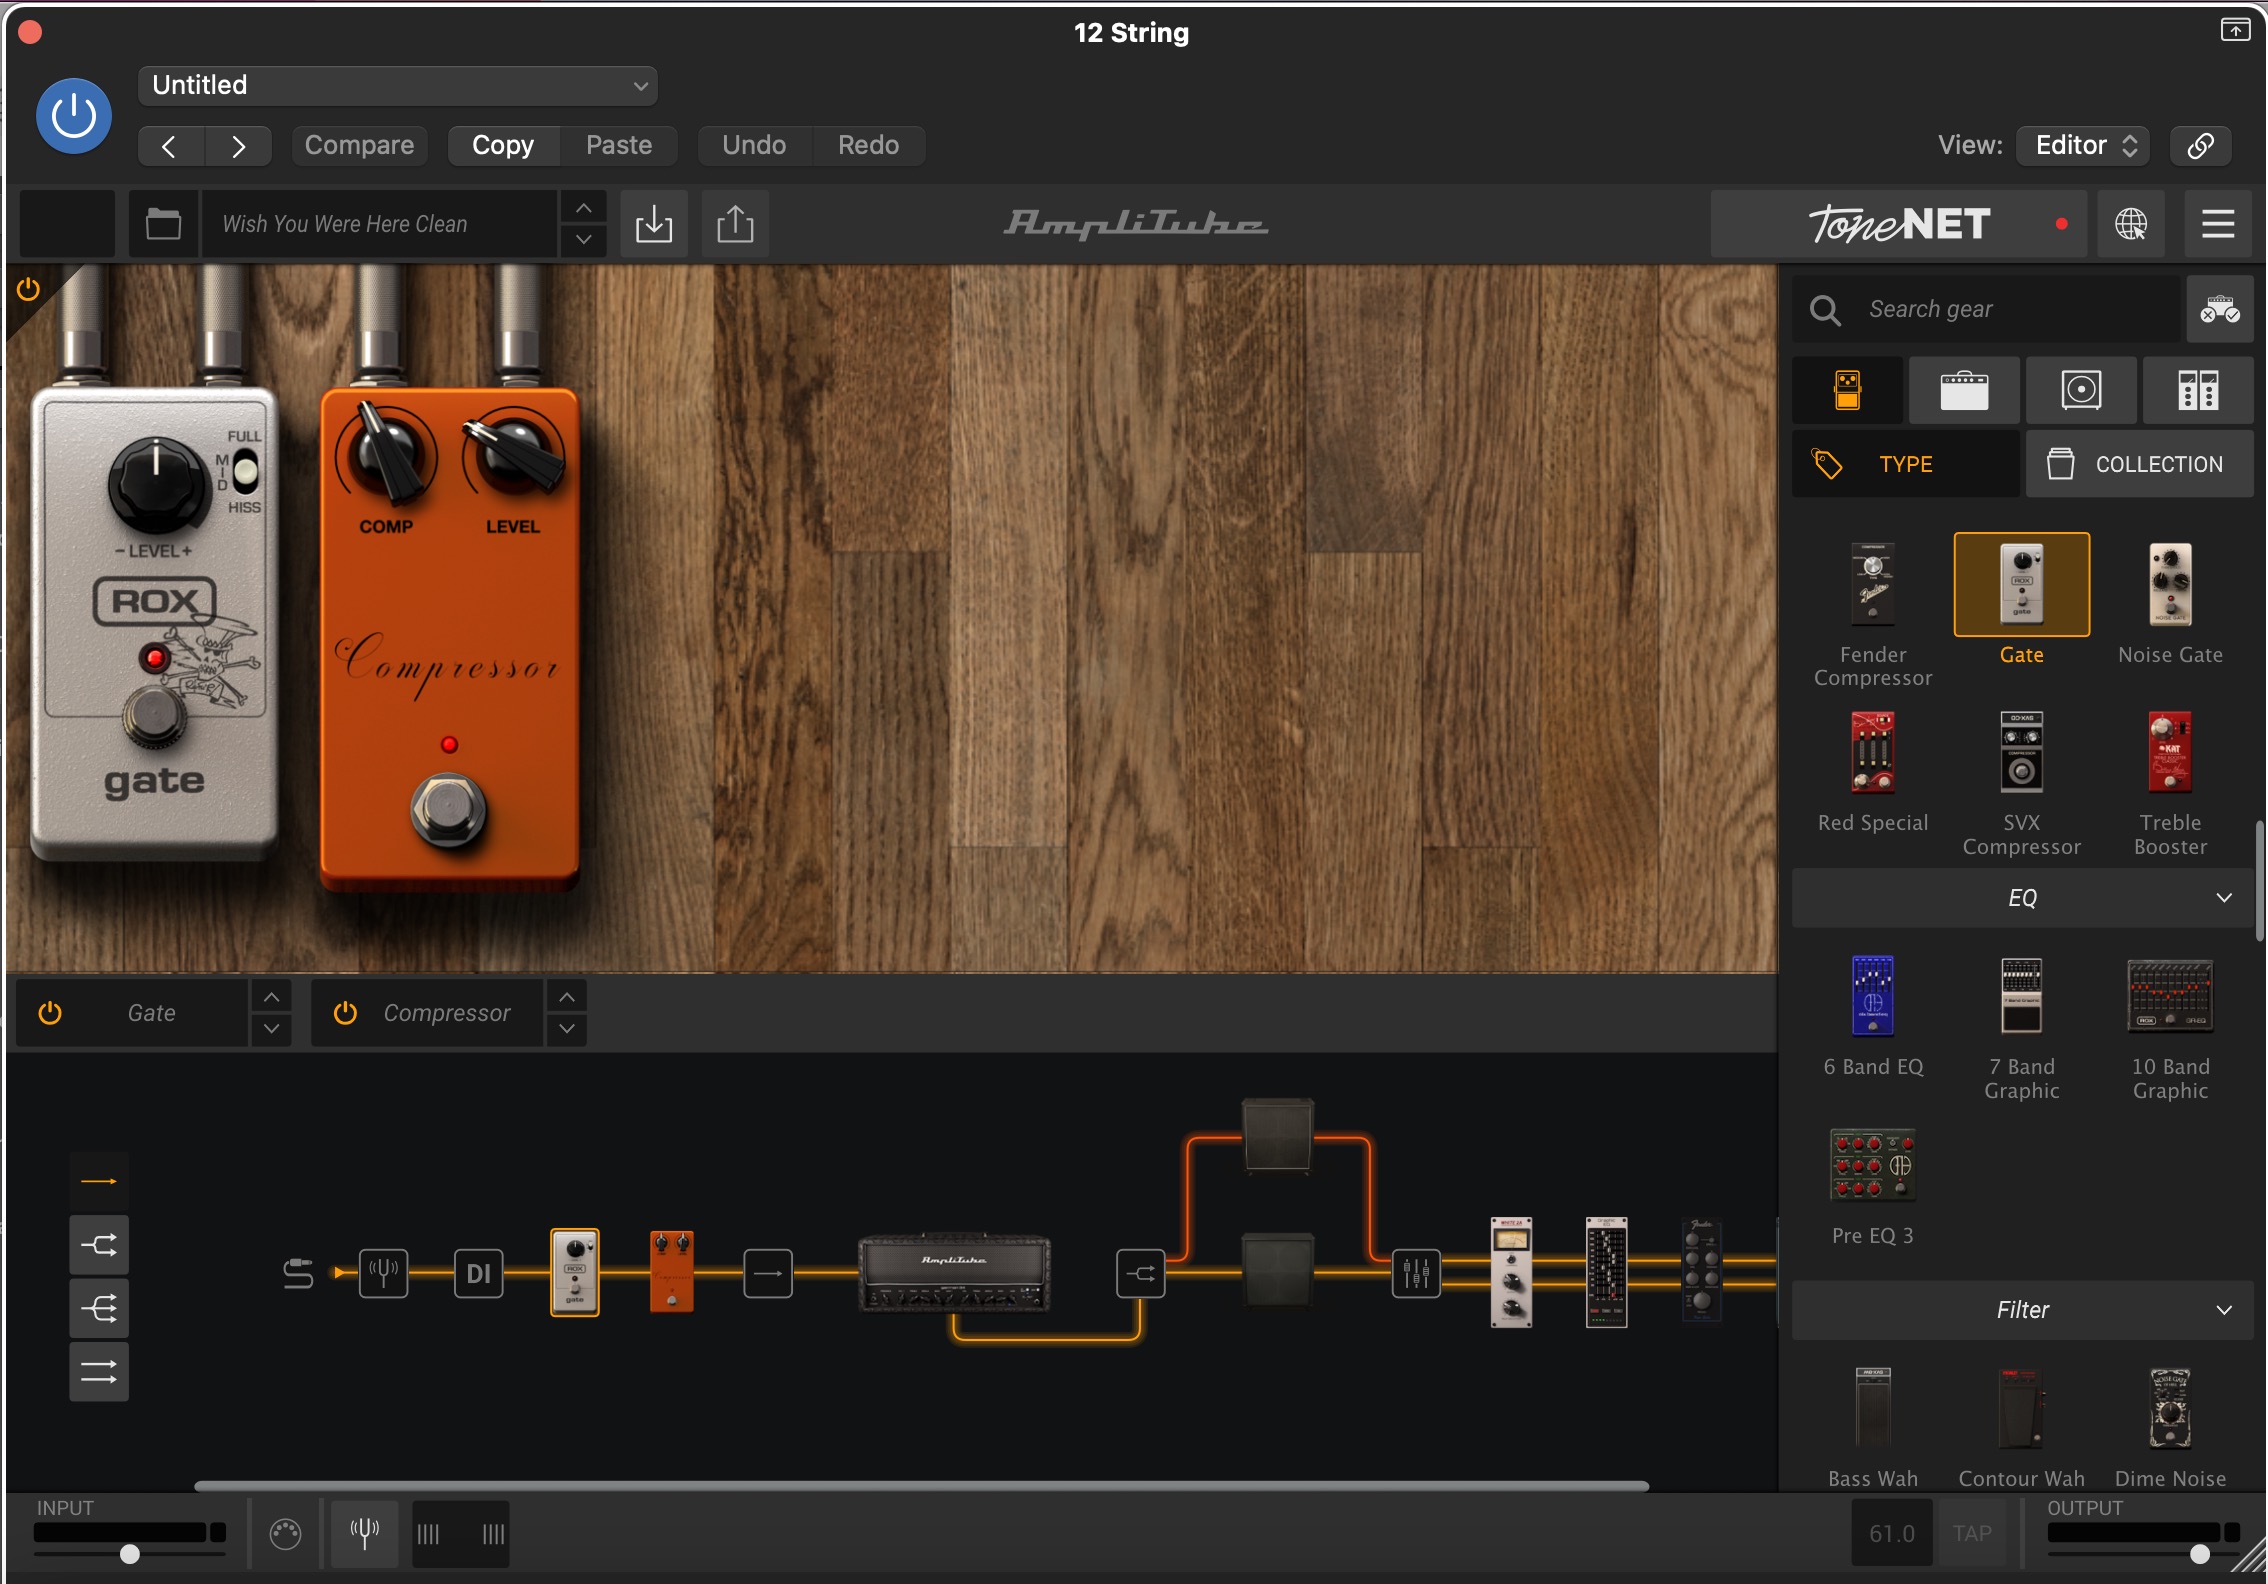Collapse the EQ section header

click(2022, 898)
